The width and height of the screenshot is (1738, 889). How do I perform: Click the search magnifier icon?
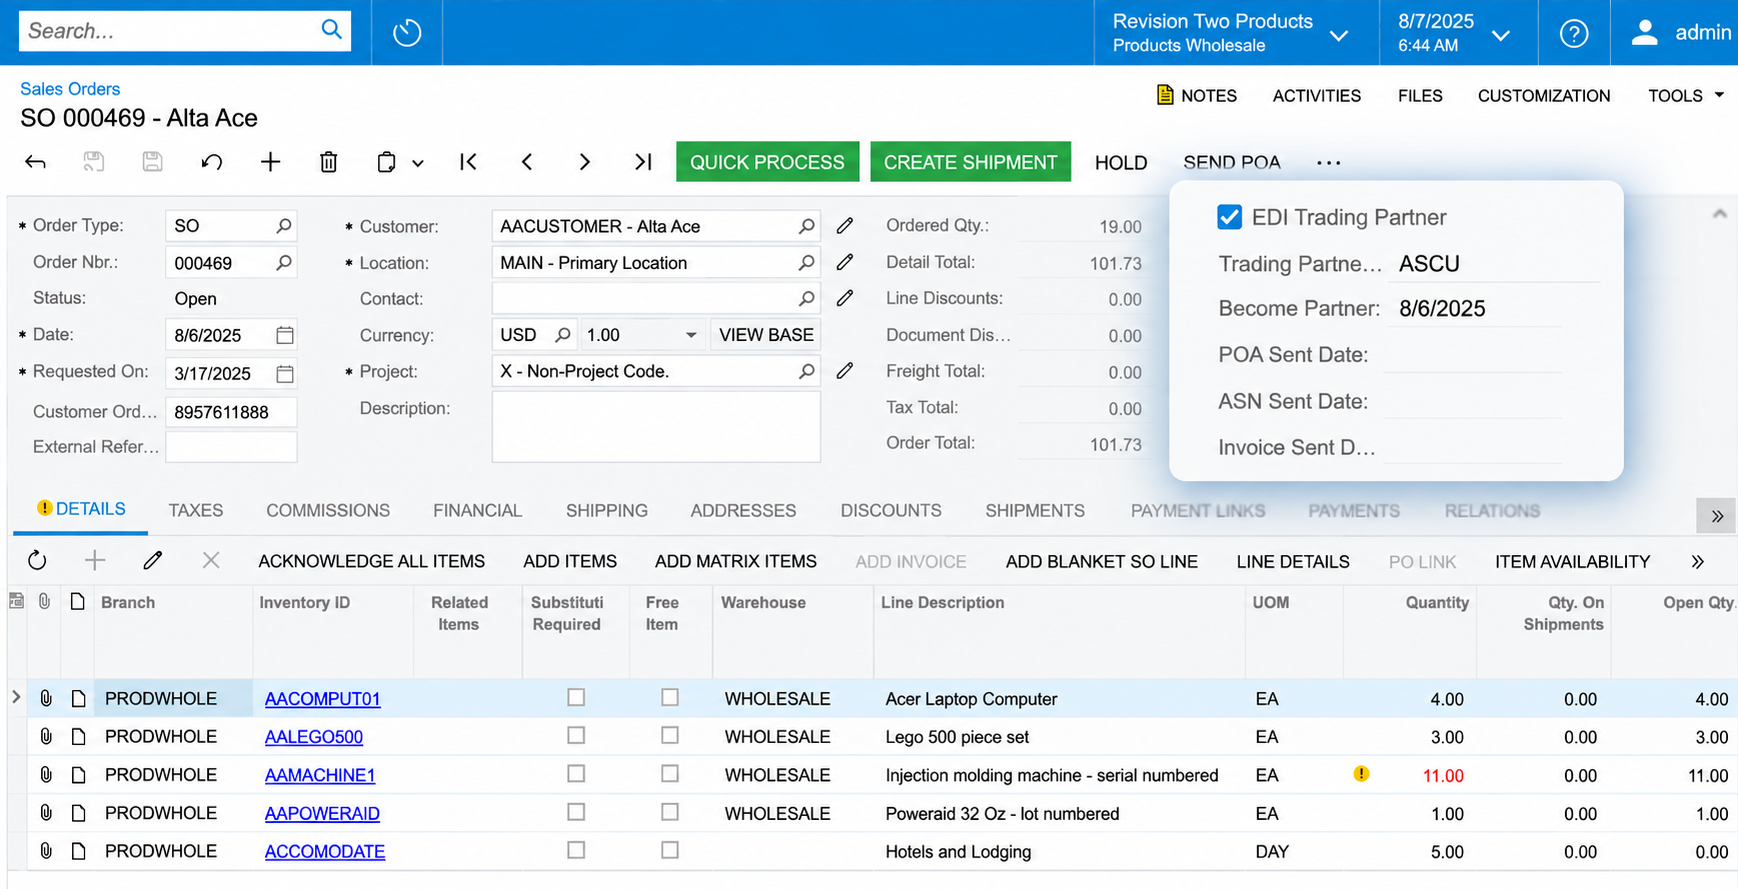331,30
